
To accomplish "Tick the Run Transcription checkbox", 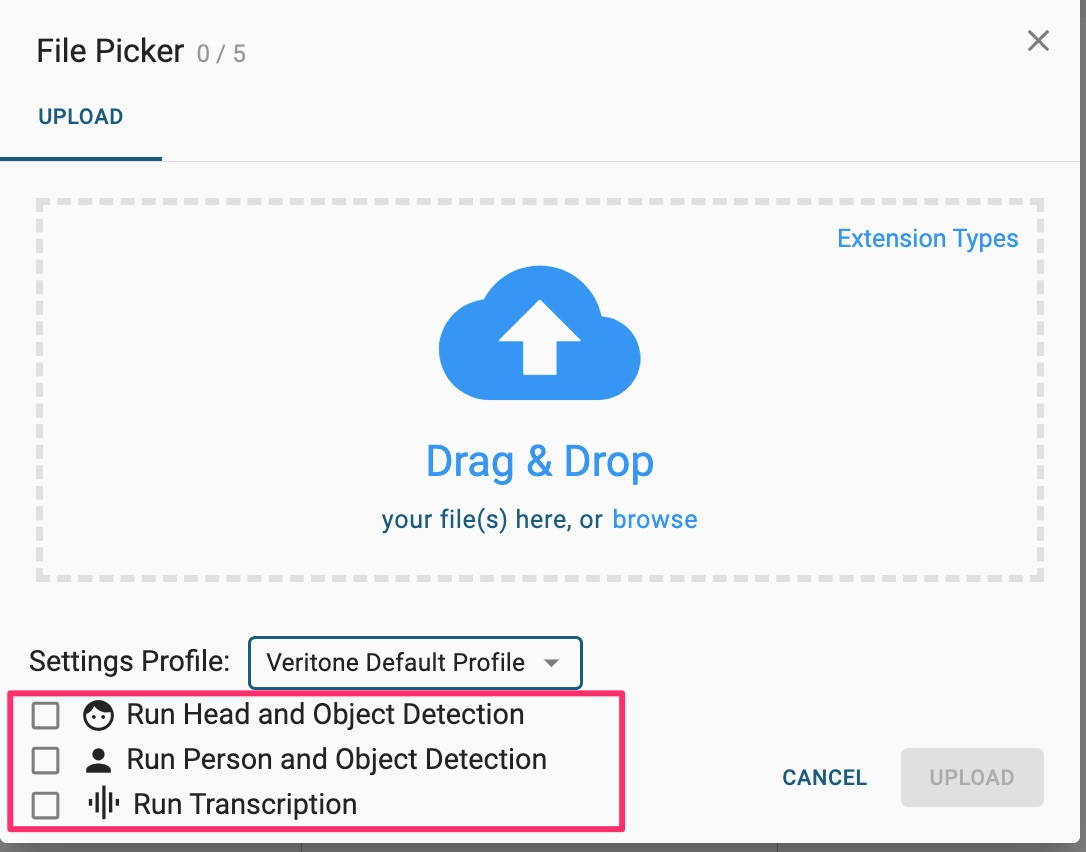I will 46,805.
